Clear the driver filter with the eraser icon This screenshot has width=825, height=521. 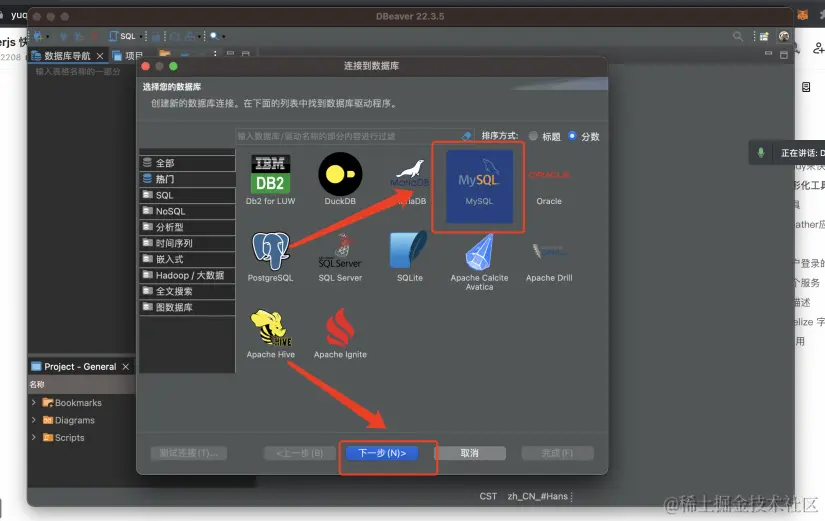click(x=466, y=136)
